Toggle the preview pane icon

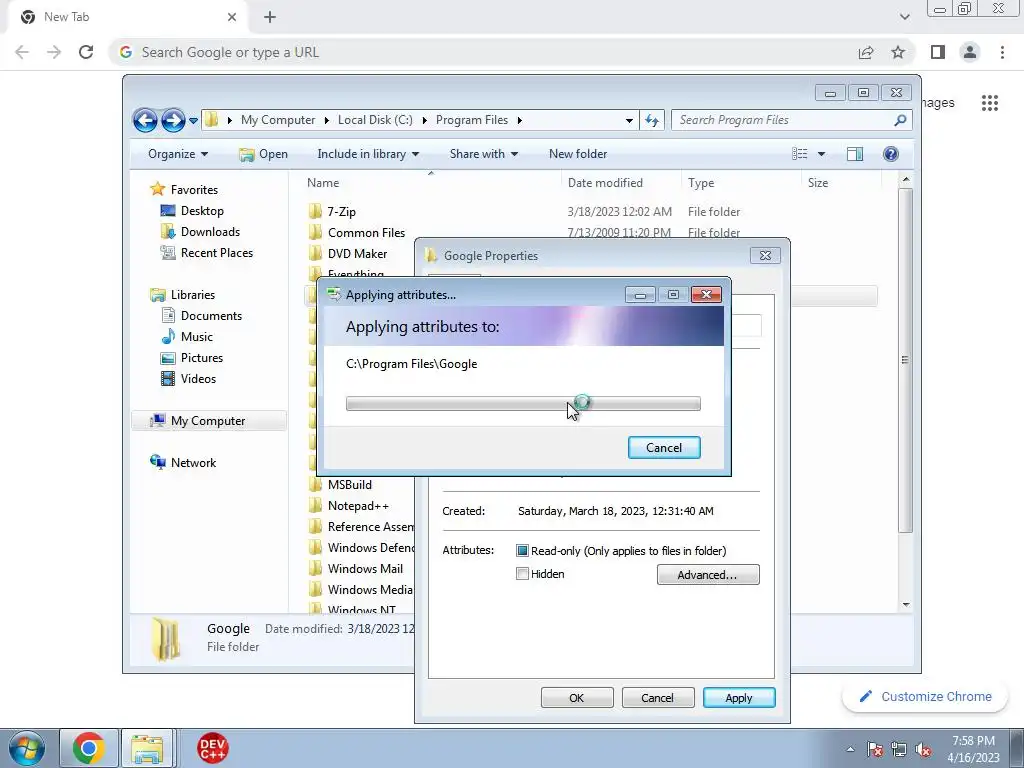[x=855, y=154]
